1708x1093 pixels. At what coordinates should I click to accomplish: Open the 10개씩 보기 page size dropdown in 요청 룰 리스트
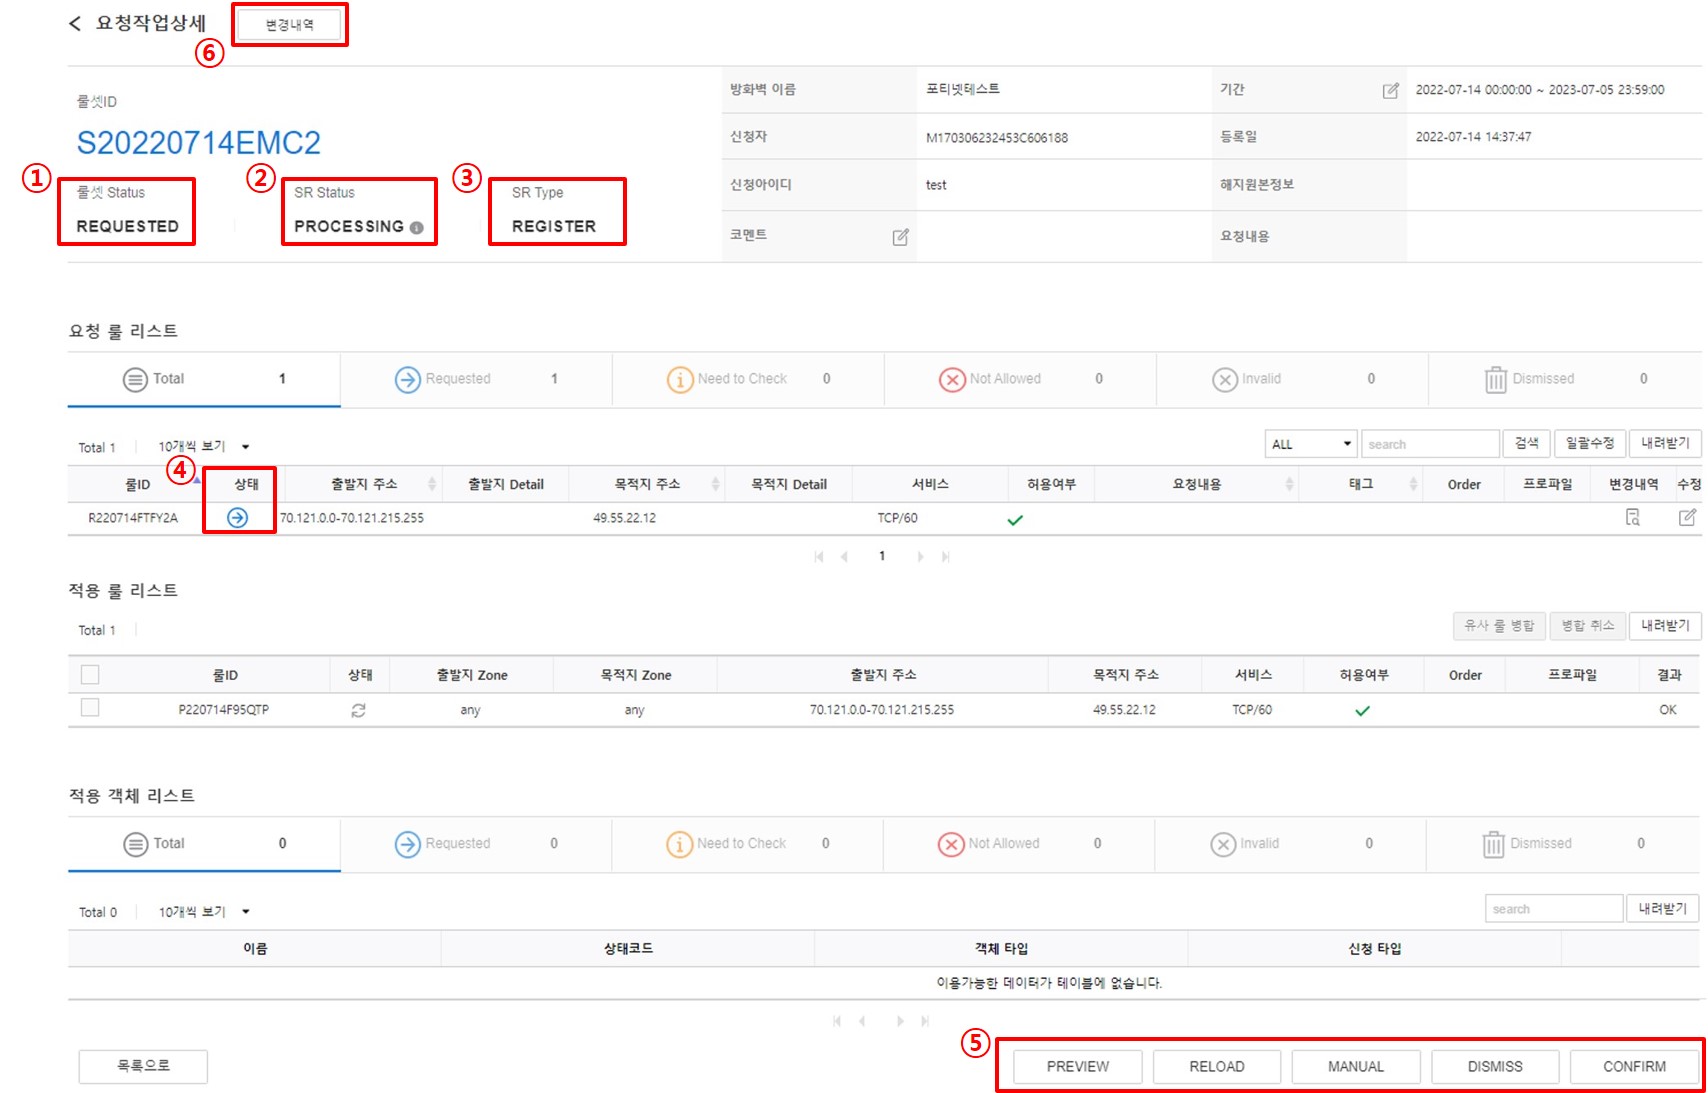click(204, 447)
